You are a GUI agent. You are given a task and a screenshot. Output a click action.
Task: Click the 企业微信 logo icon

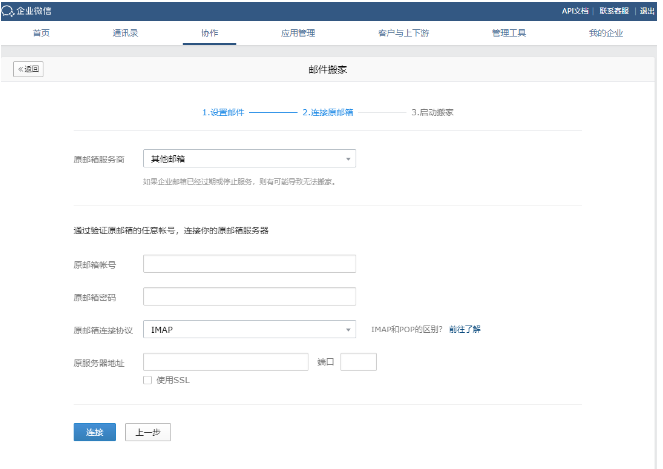9,10
